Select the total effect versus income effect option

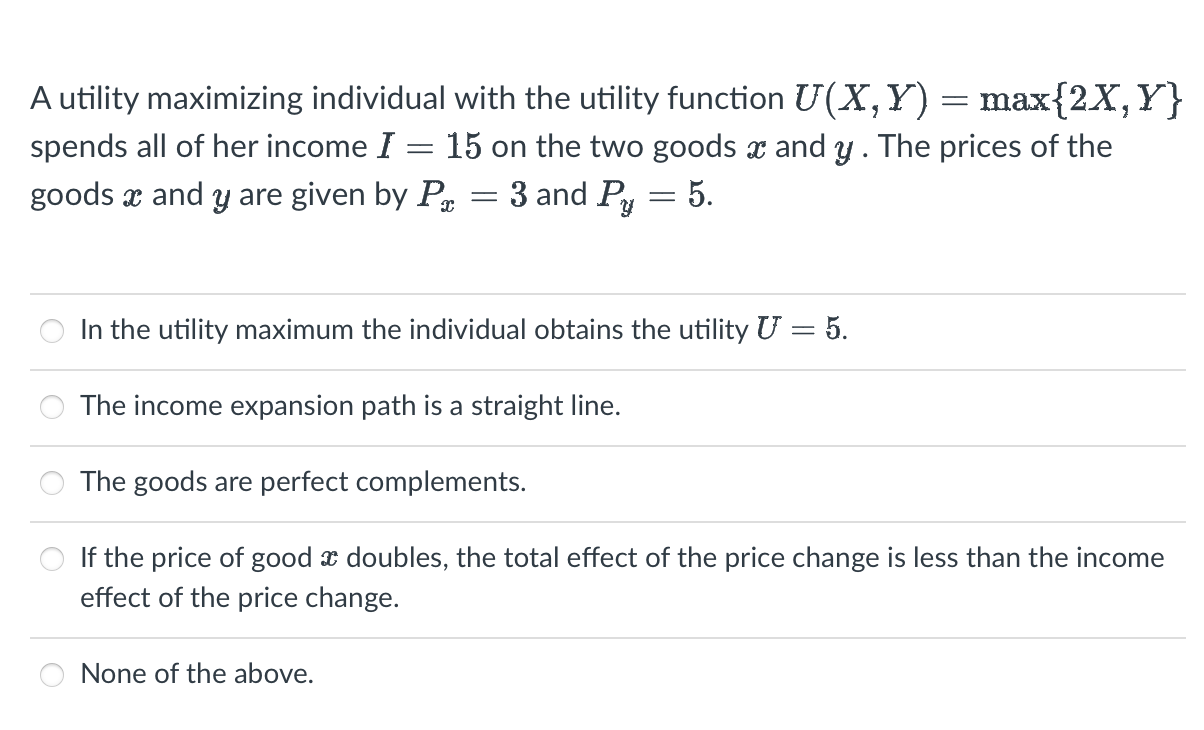click(x=52, y=558)
